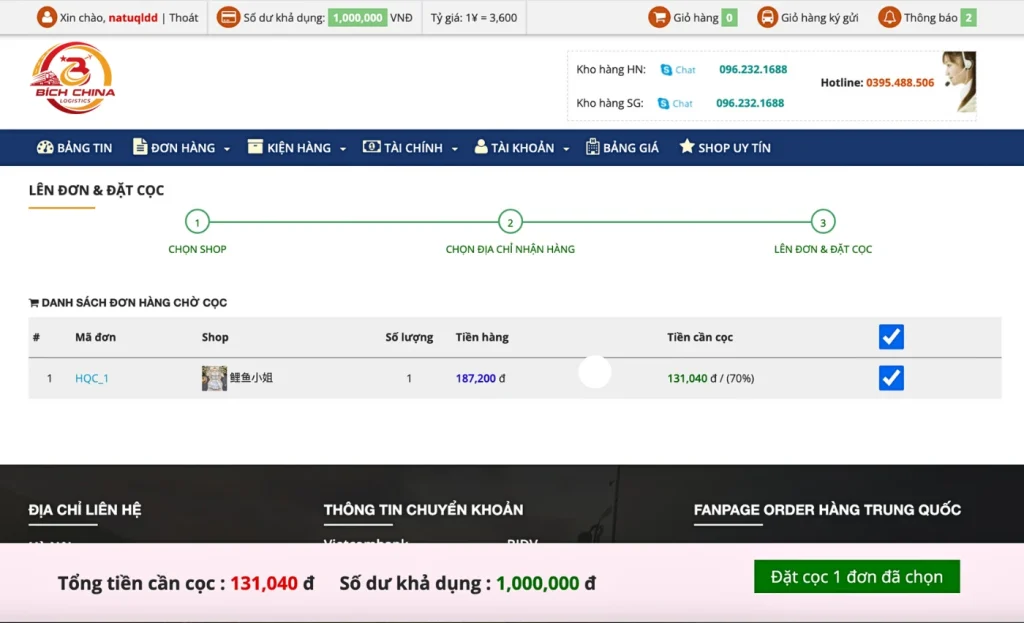Image resolution: width=1024 pixels, height=623 pixels.
Task: Click the Bích China Logistics logo
Action: (73, 78)
